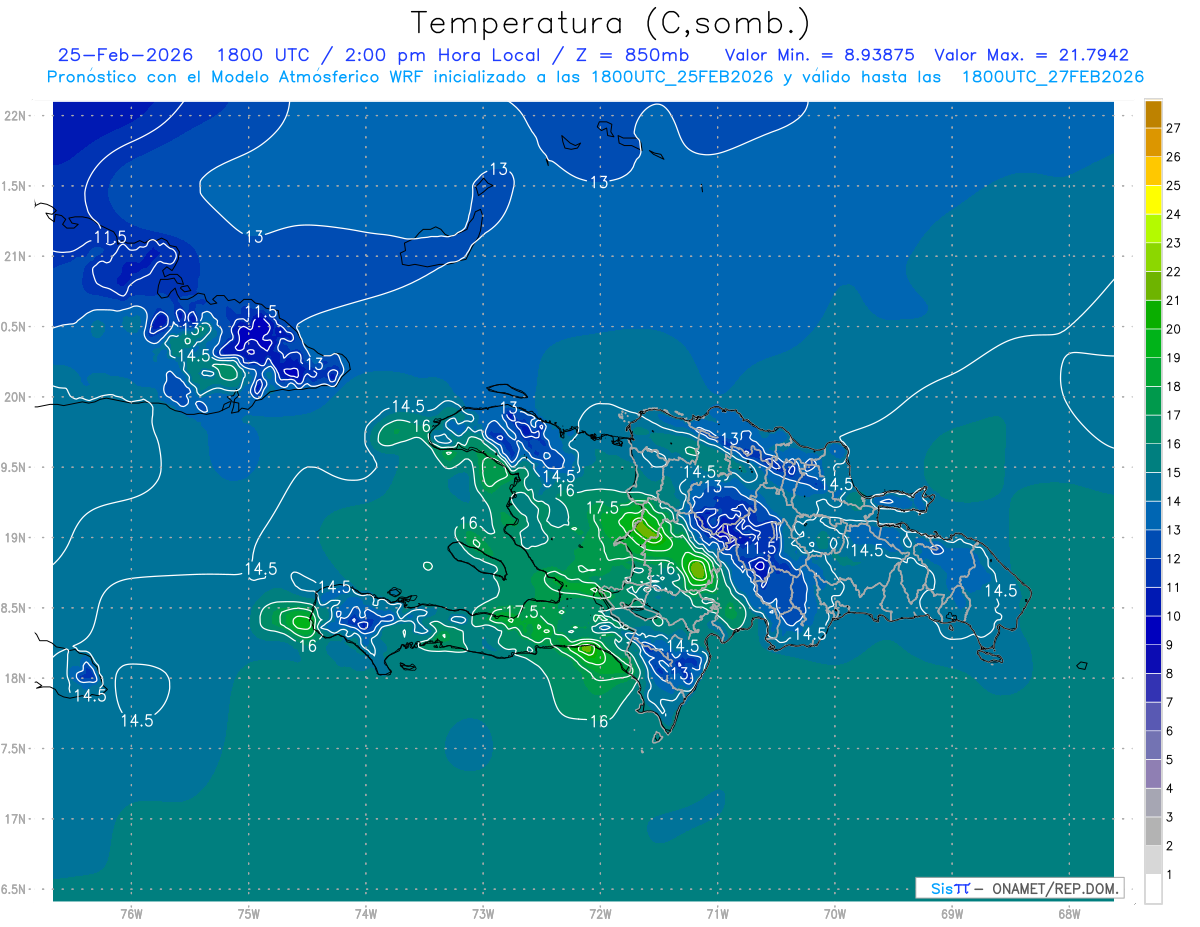Click the 17N latitude axis label

tap(15, 819)
